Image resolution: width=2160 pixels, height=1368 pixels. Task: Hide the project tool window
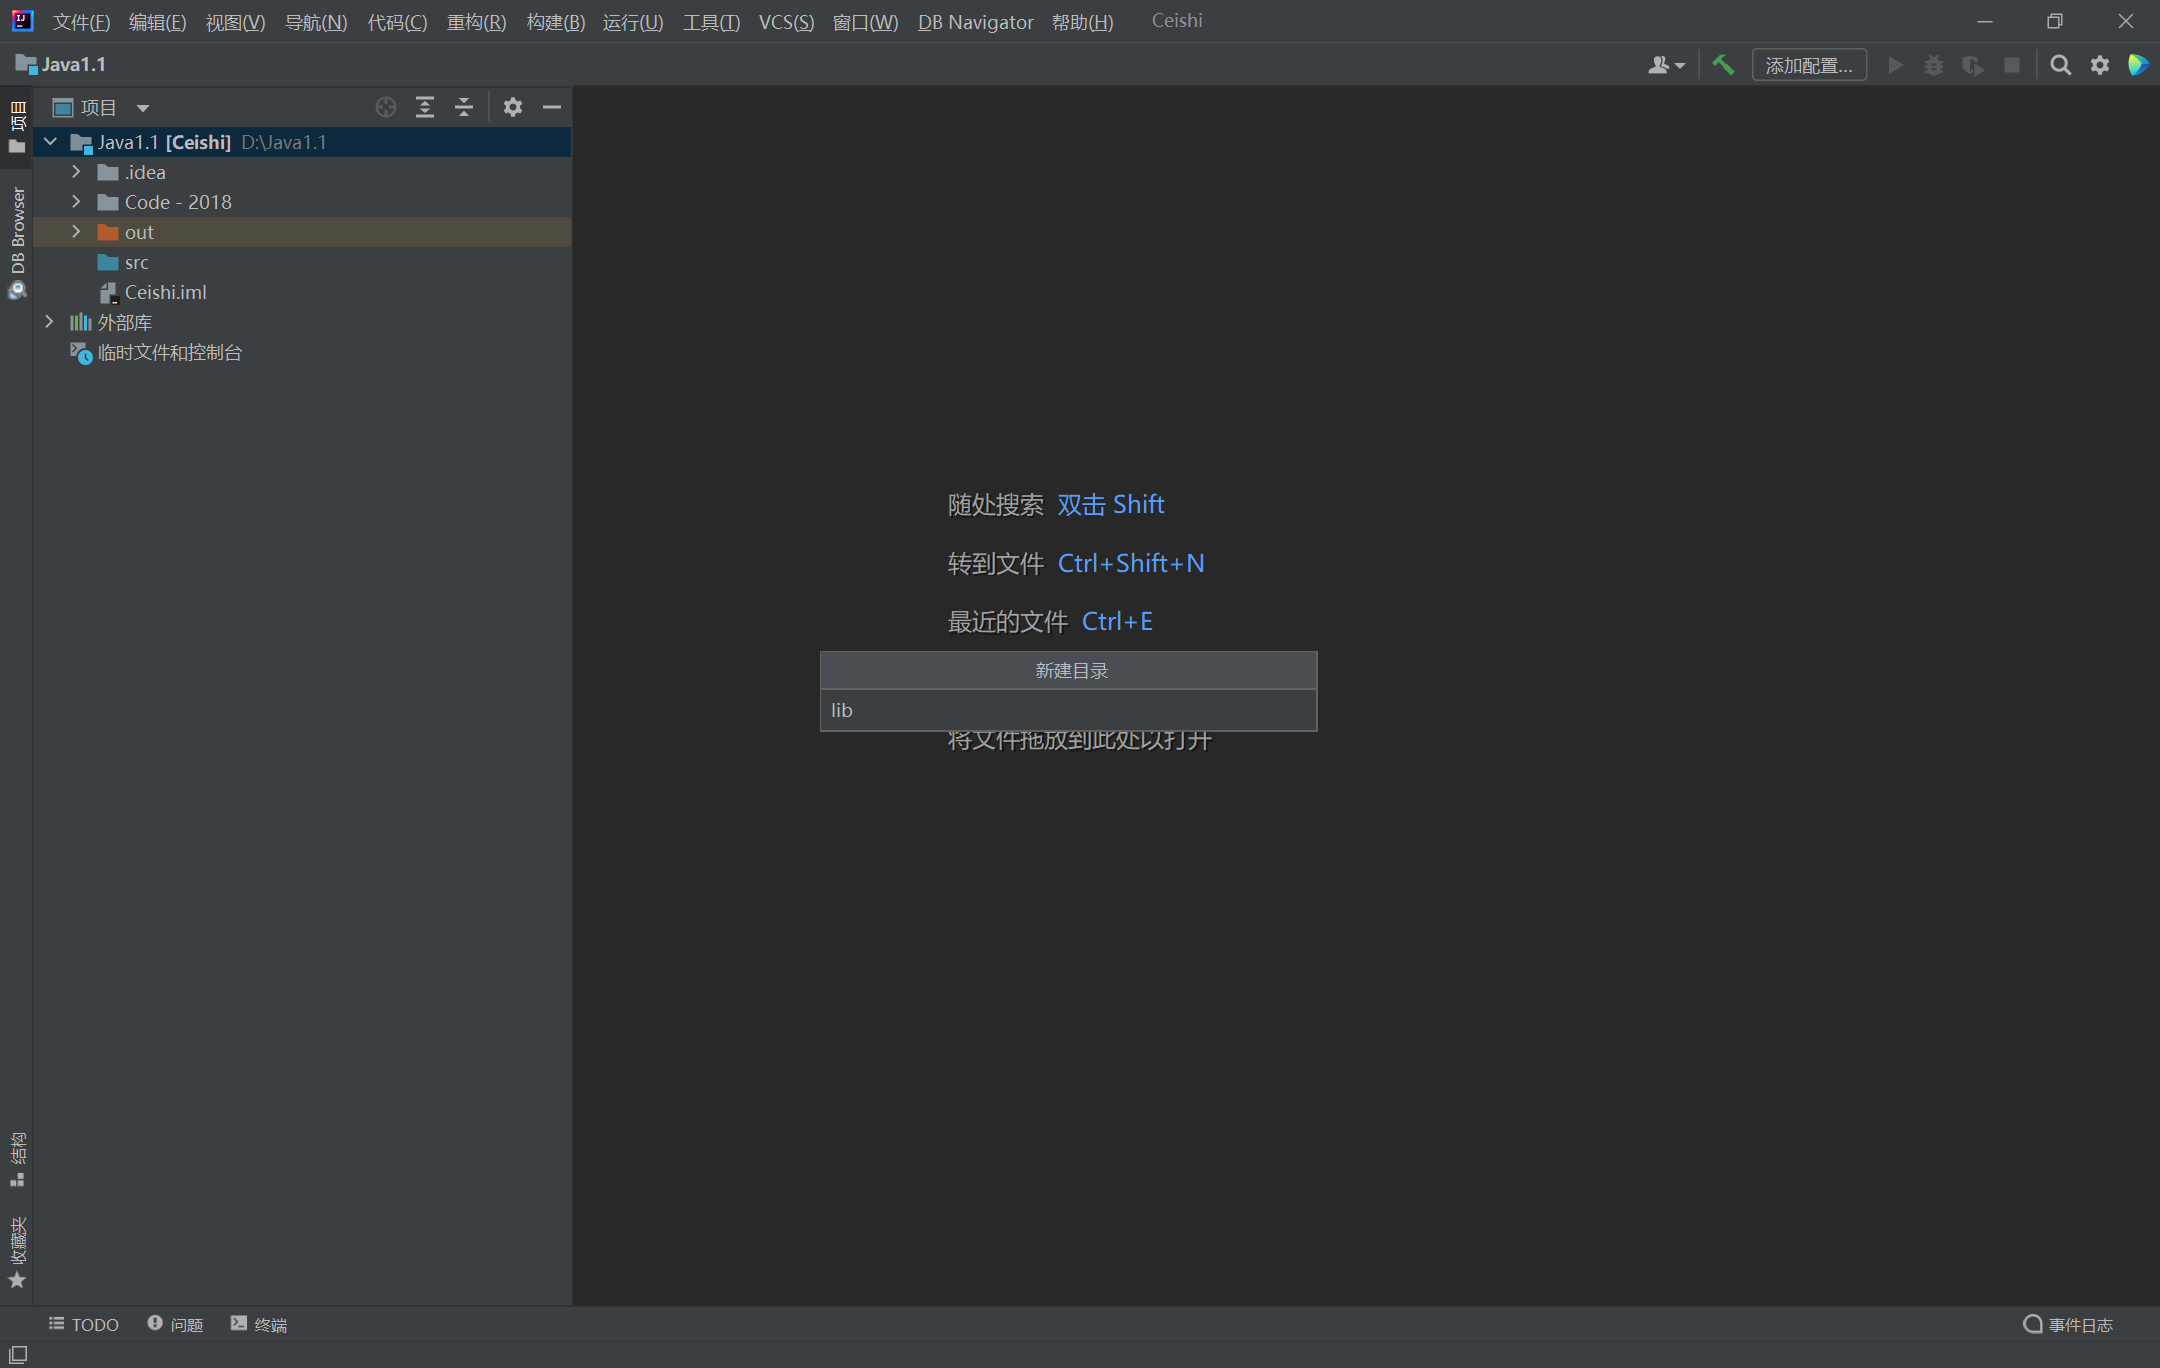(x=552, y=107)
